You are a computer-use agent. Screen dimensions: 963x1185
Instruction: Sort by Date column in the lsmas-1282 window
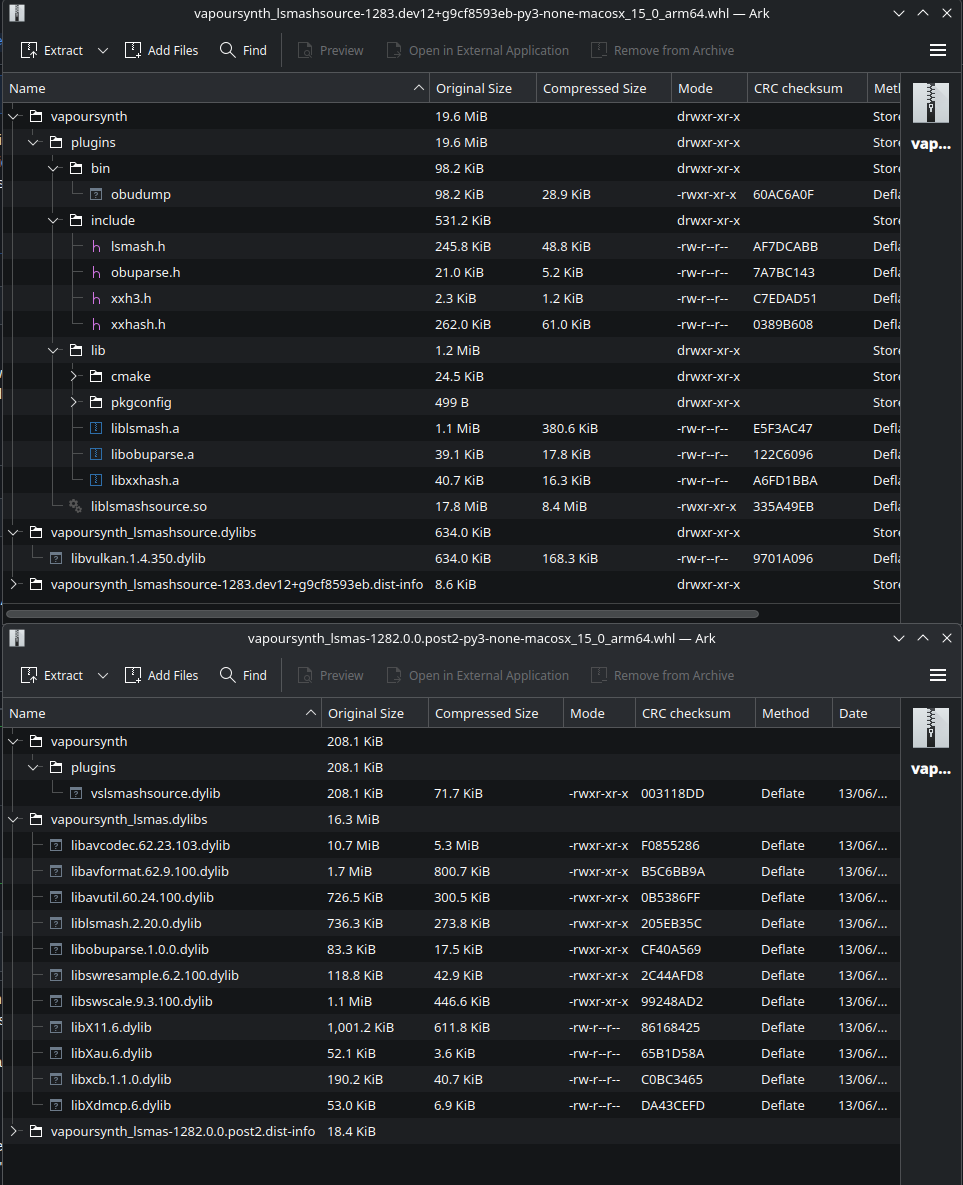[865, 713]
